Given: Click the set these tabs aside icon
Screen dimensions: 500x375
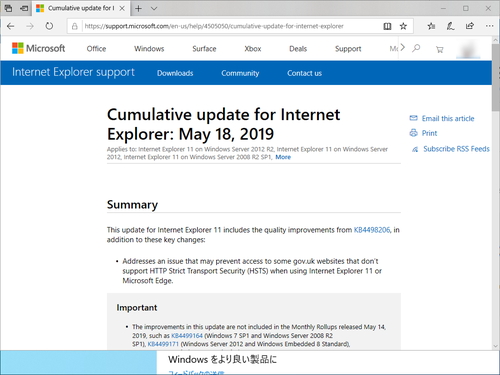Looking at the screenshot, I should point(24,8).
